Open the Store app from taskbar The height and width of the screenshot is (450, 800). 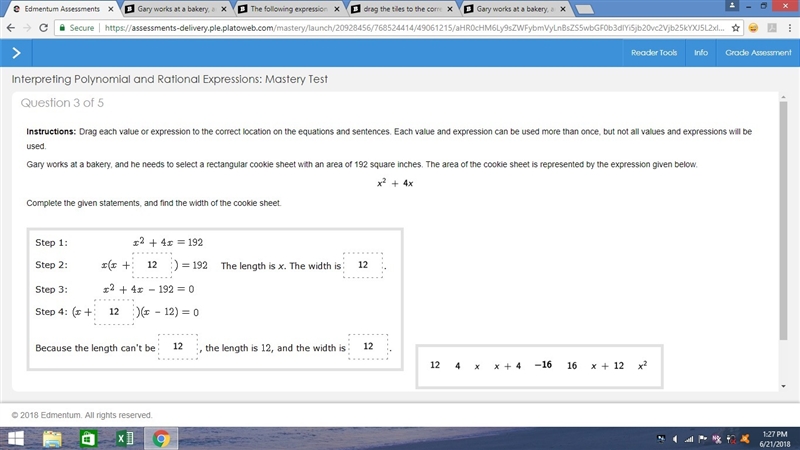[88, 438]
